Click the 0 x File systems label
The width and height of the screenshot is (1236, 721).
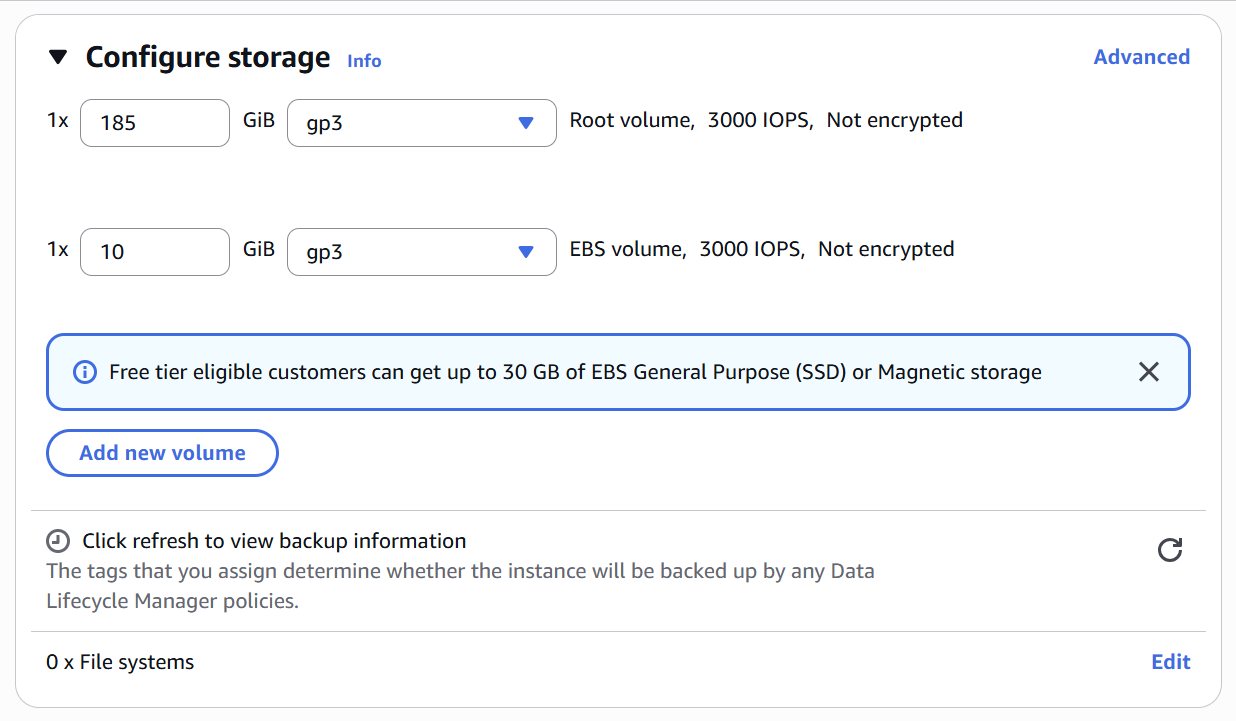pos(120,662)
